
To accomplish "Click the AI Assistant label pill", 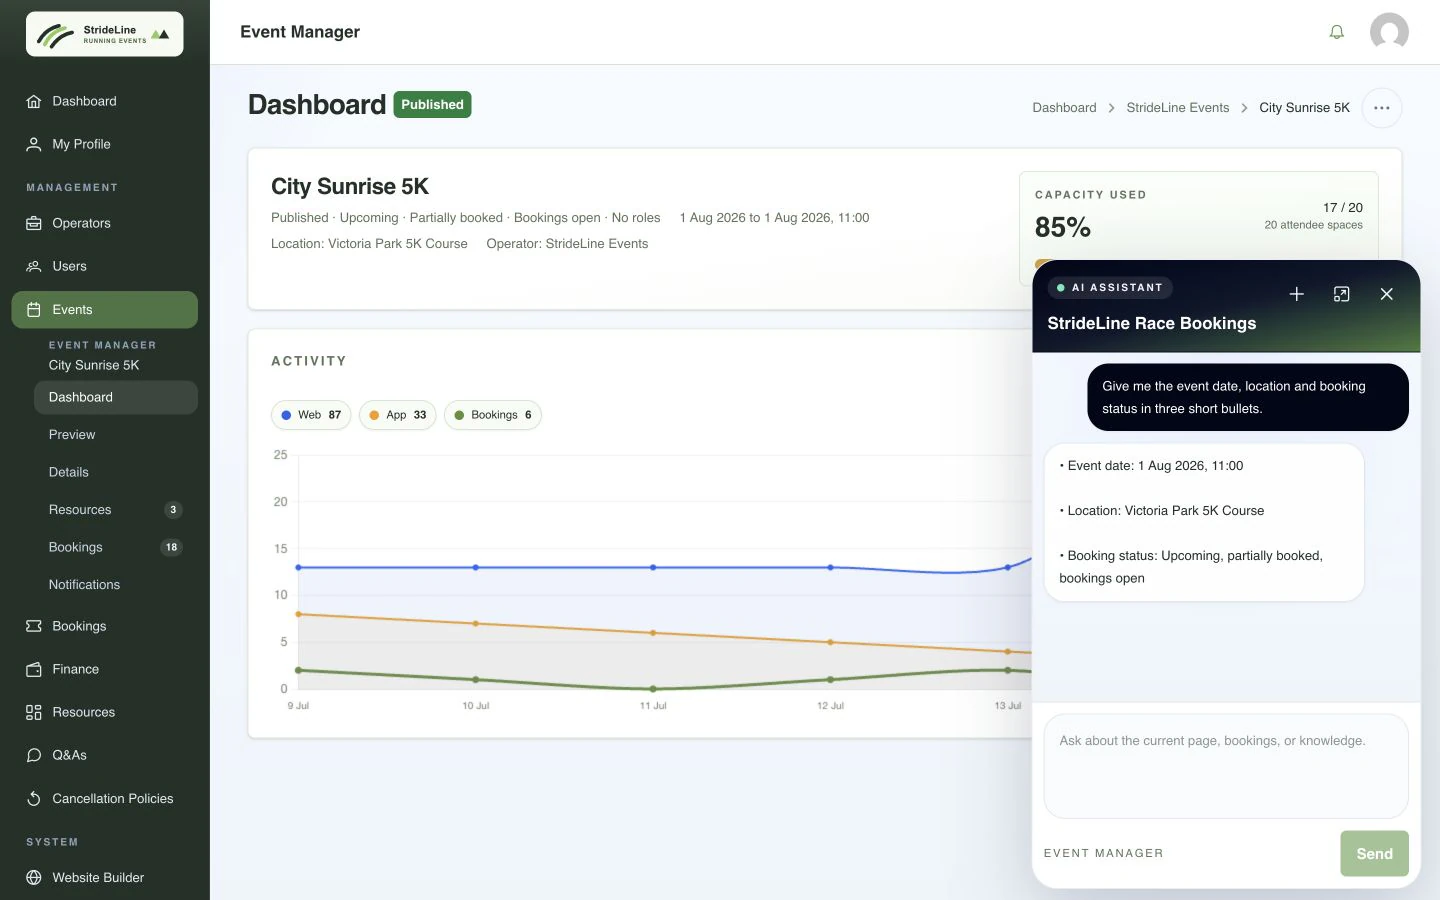I will 1110,288.
